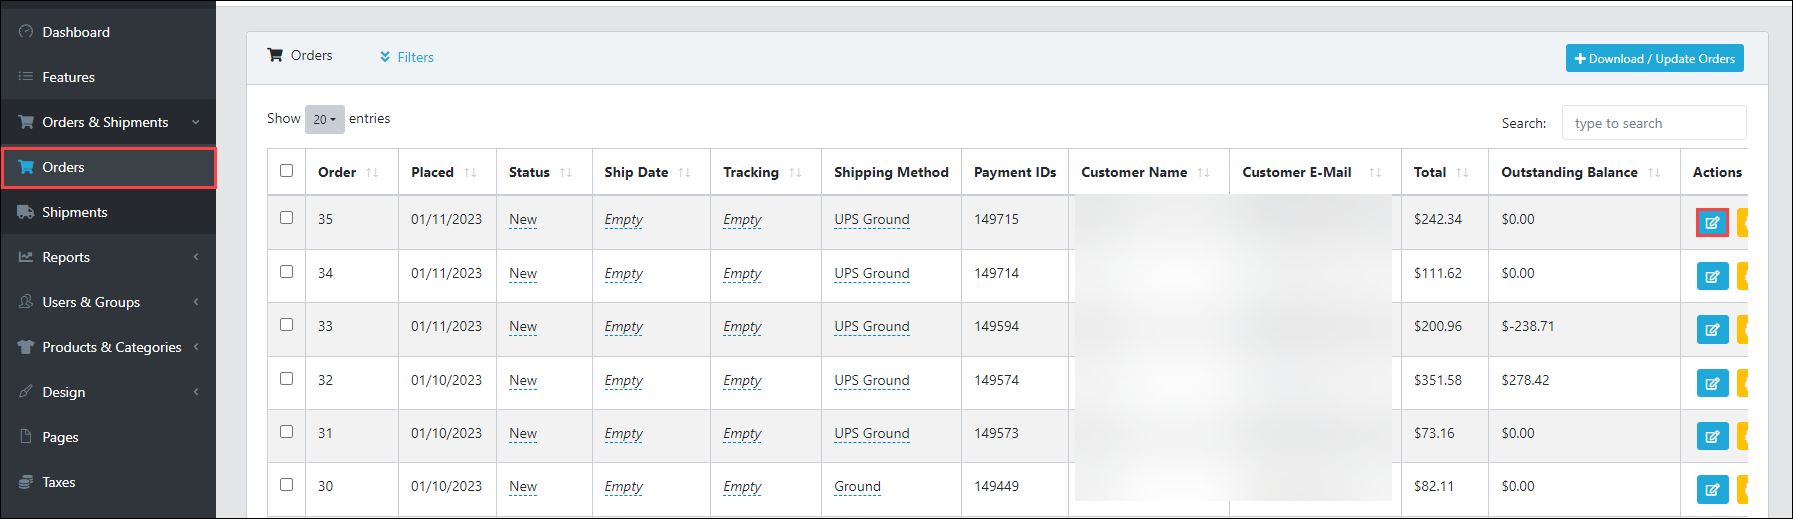Sort table by Ship Date arrows
1793x519 pixels.
pos(684,173)
